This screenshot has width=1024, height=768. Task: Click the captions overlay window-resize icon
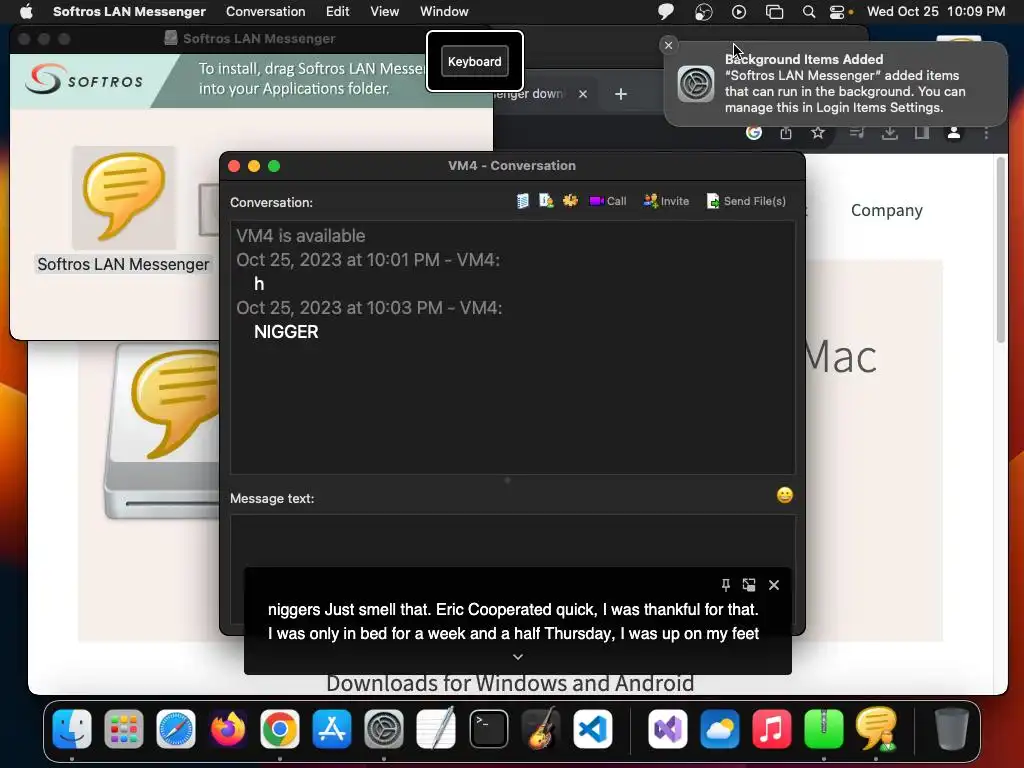pyautogui.click(x=749, y=584)
